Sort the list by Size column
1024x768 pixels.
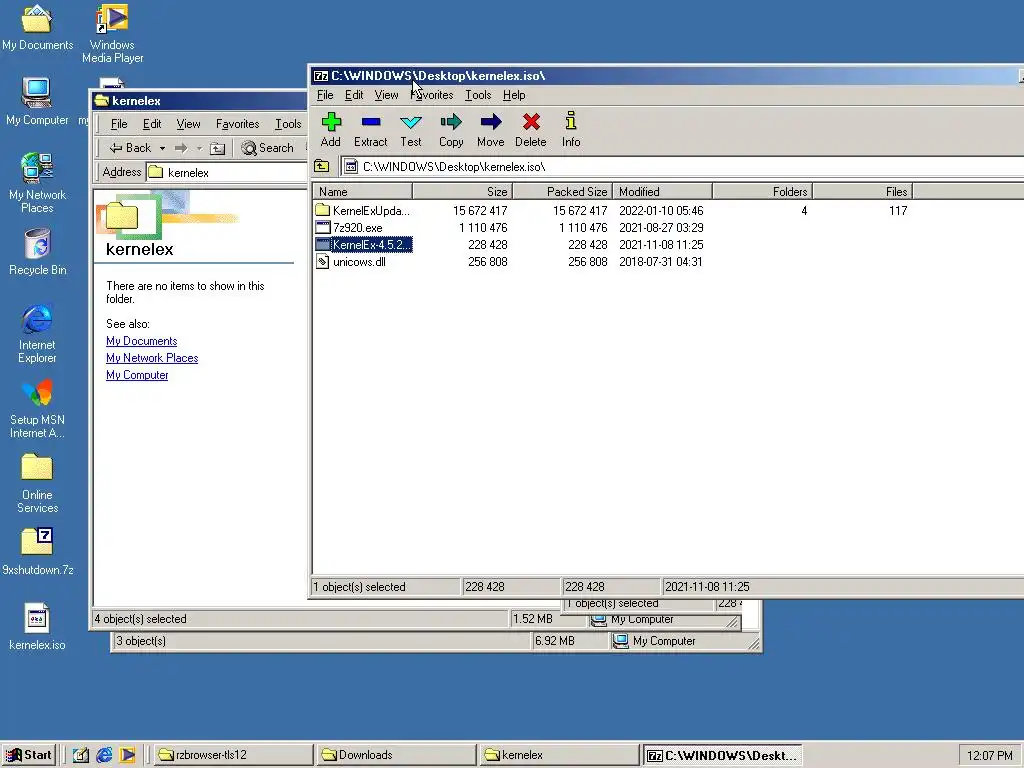[463, 191]
